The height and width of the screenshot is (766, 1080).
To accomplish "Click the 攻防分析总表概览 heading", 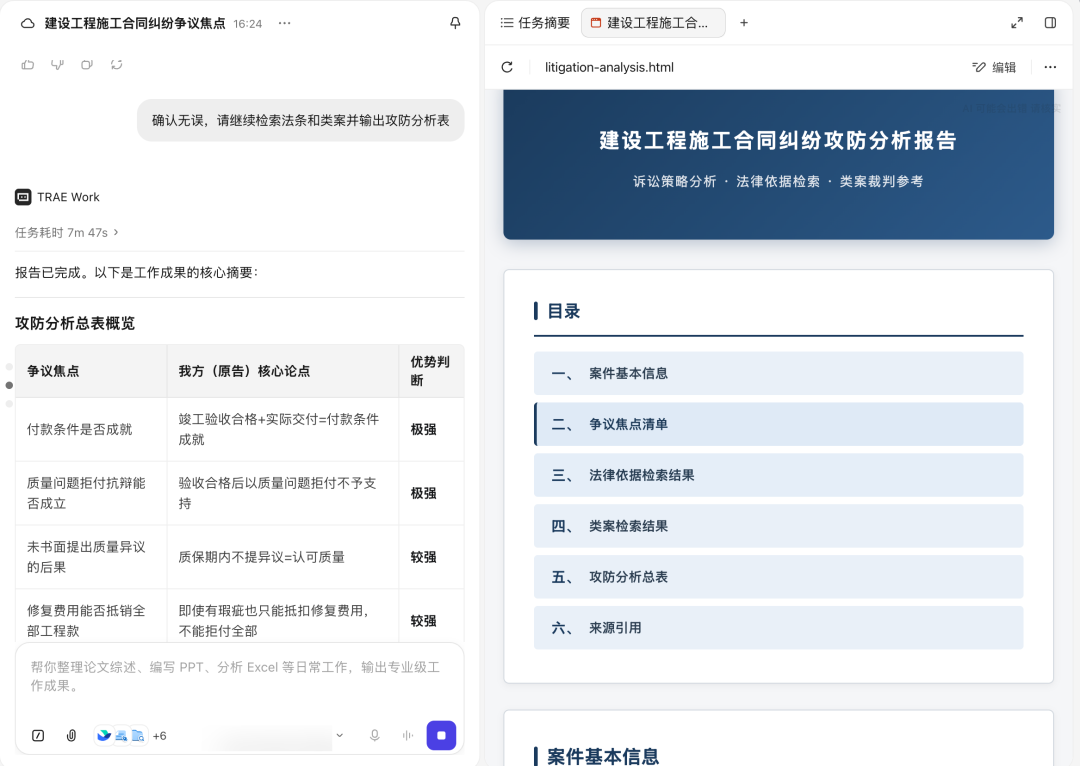I will click(75, 323).
